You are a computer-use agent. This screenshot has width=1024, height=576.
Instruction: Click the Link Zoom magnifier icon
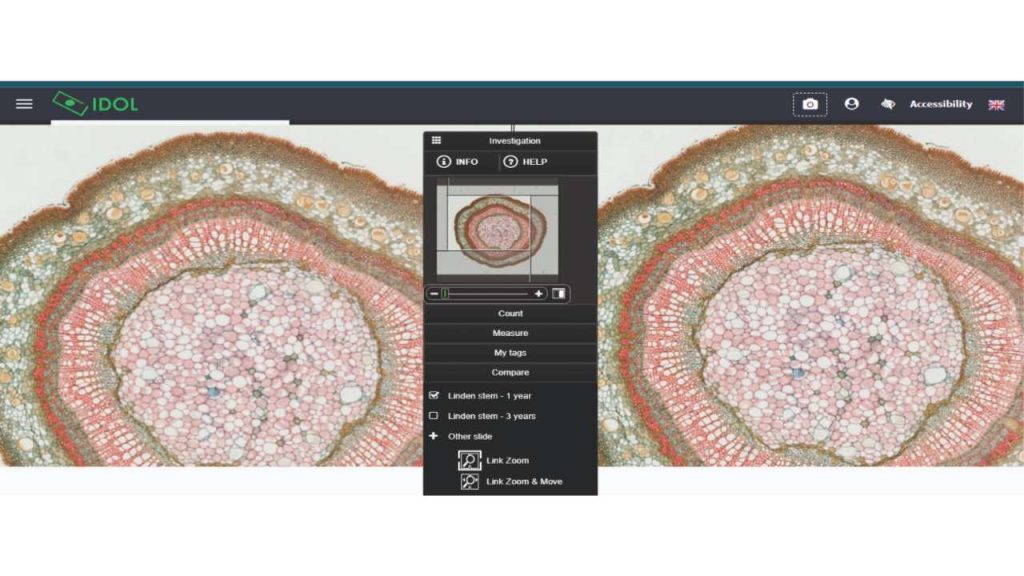[469, 460]
